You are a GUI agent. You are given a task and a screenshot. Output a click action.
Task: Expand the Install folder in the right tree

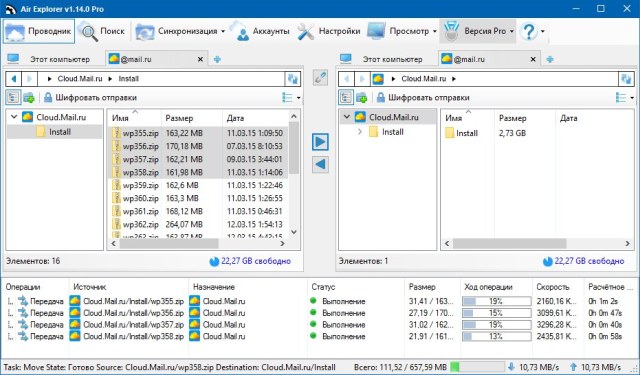click(360, 132)
